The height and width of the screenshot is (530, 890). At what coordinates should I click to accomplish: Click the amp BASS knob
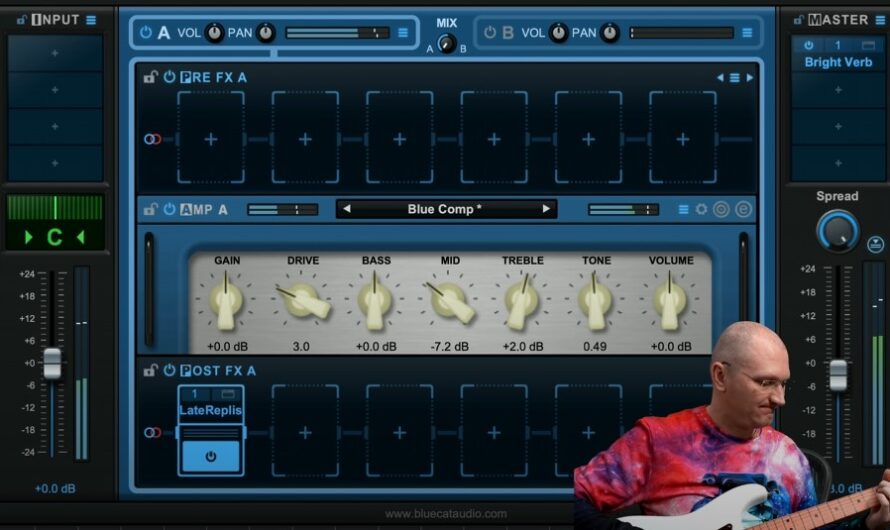point(375,302)
